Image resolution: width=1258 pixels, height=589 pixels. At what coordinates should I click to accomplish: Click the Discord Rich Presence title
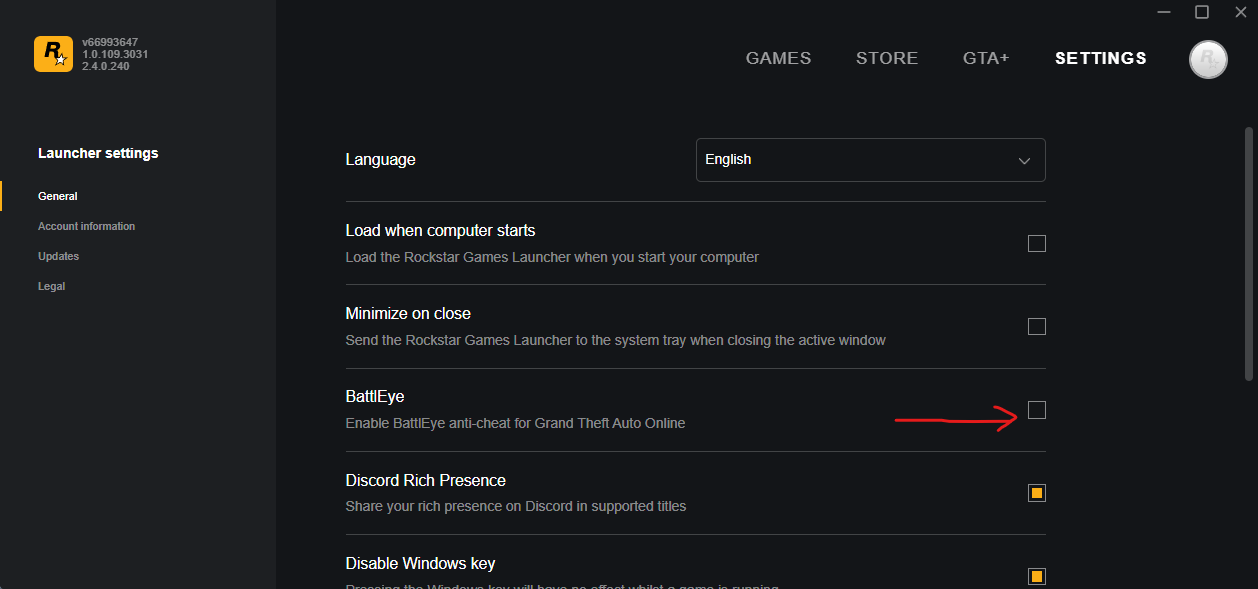coord(426,480)
